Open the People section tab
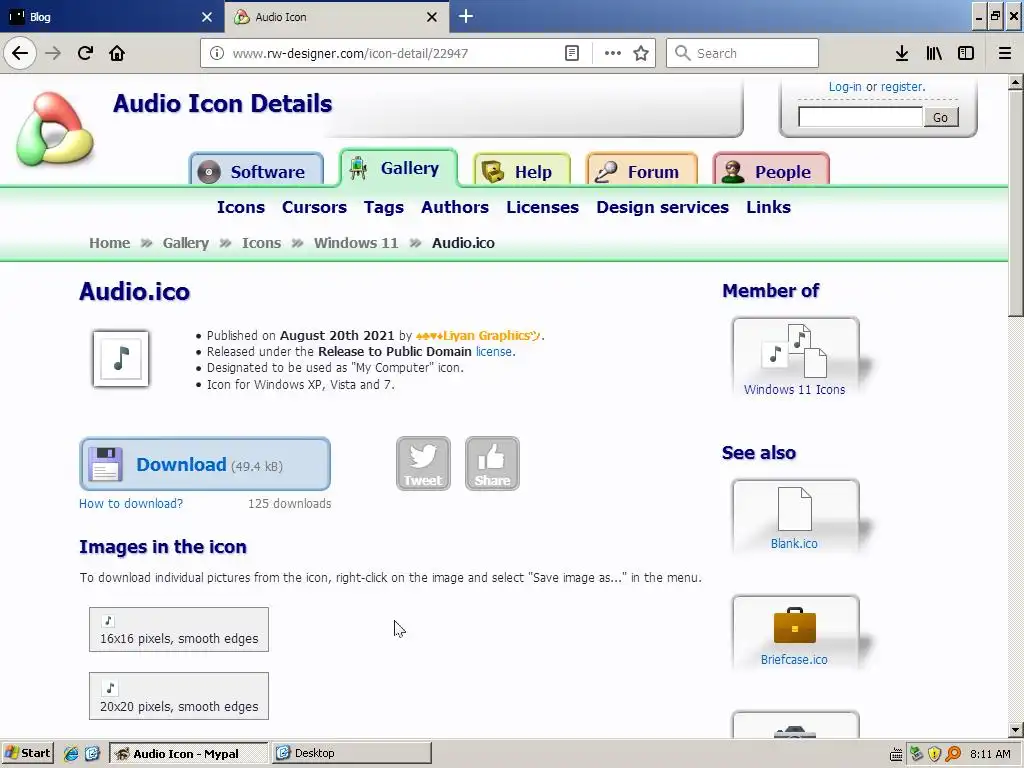Image resolution: width=1024 pixels, height=768 pixels. (771, 171)
